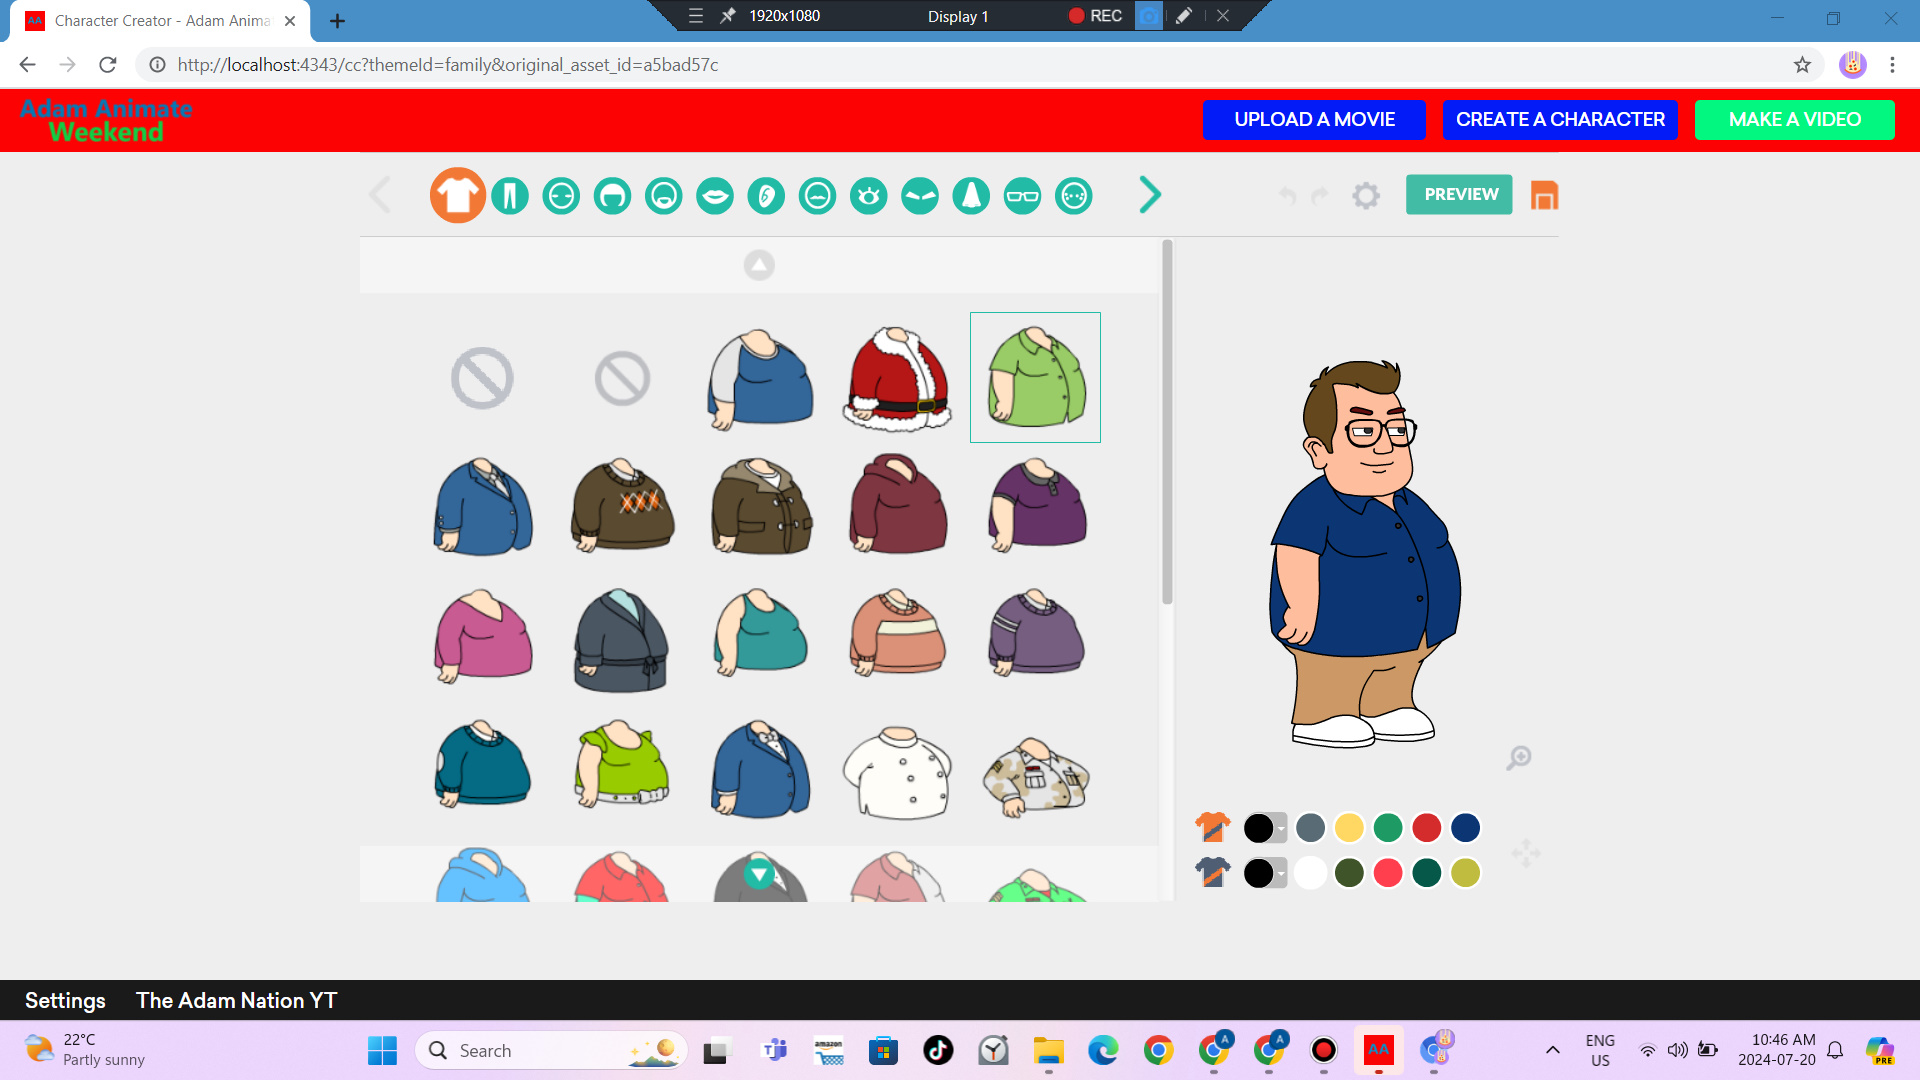The image size is (1920, 1080).
Task: Pick the white undershirt color swatch
Action: [1310, 873]
